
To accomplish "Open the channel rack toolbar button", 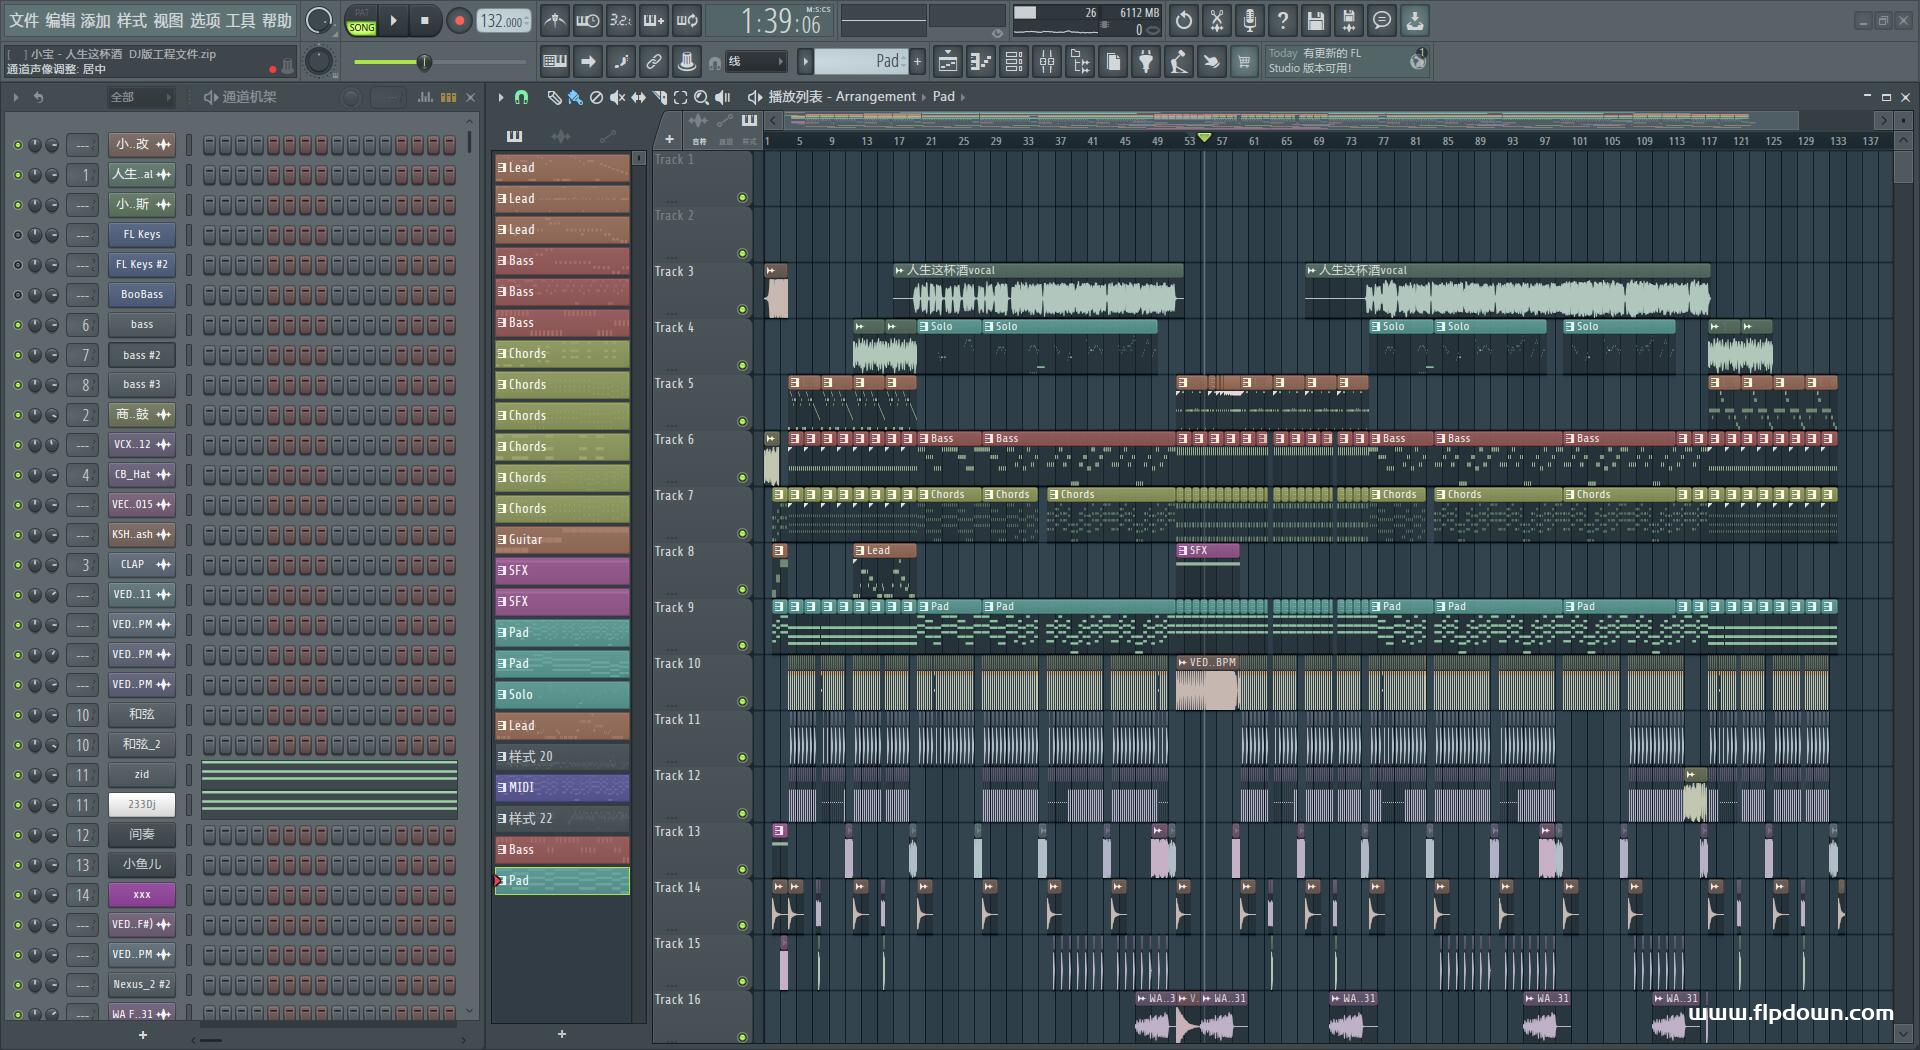I will pos(1014,63).
